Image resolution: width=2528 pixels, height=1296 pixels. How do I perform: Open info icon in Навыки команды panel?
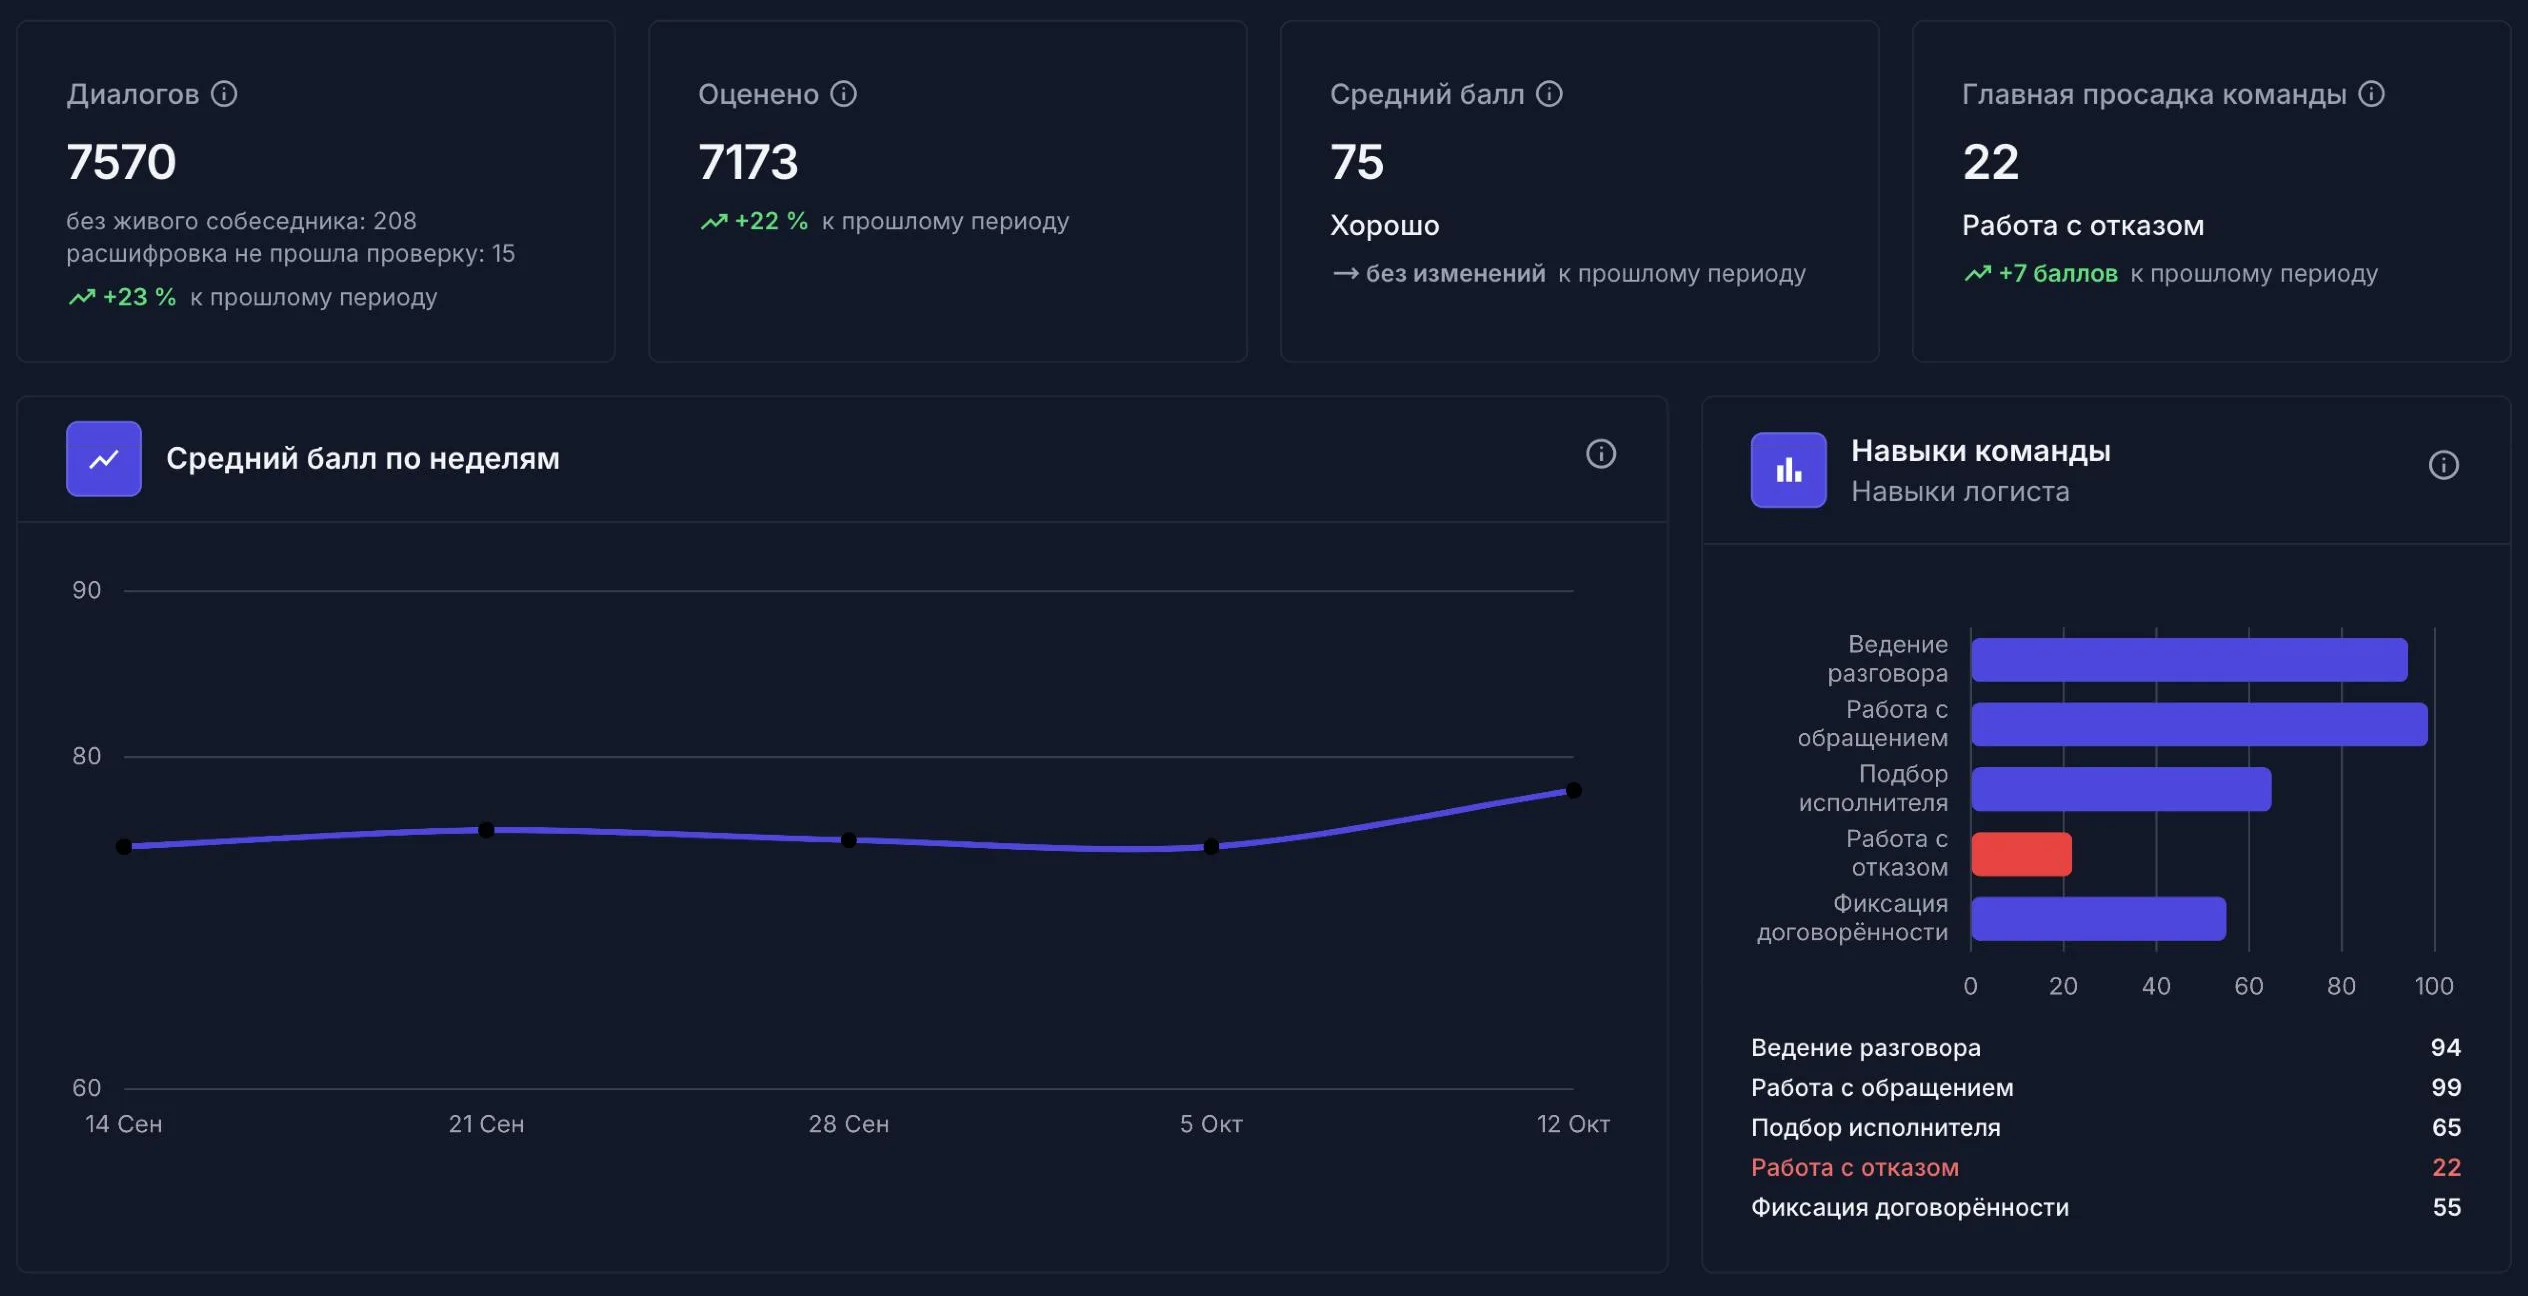click(x=2443, y=465)
